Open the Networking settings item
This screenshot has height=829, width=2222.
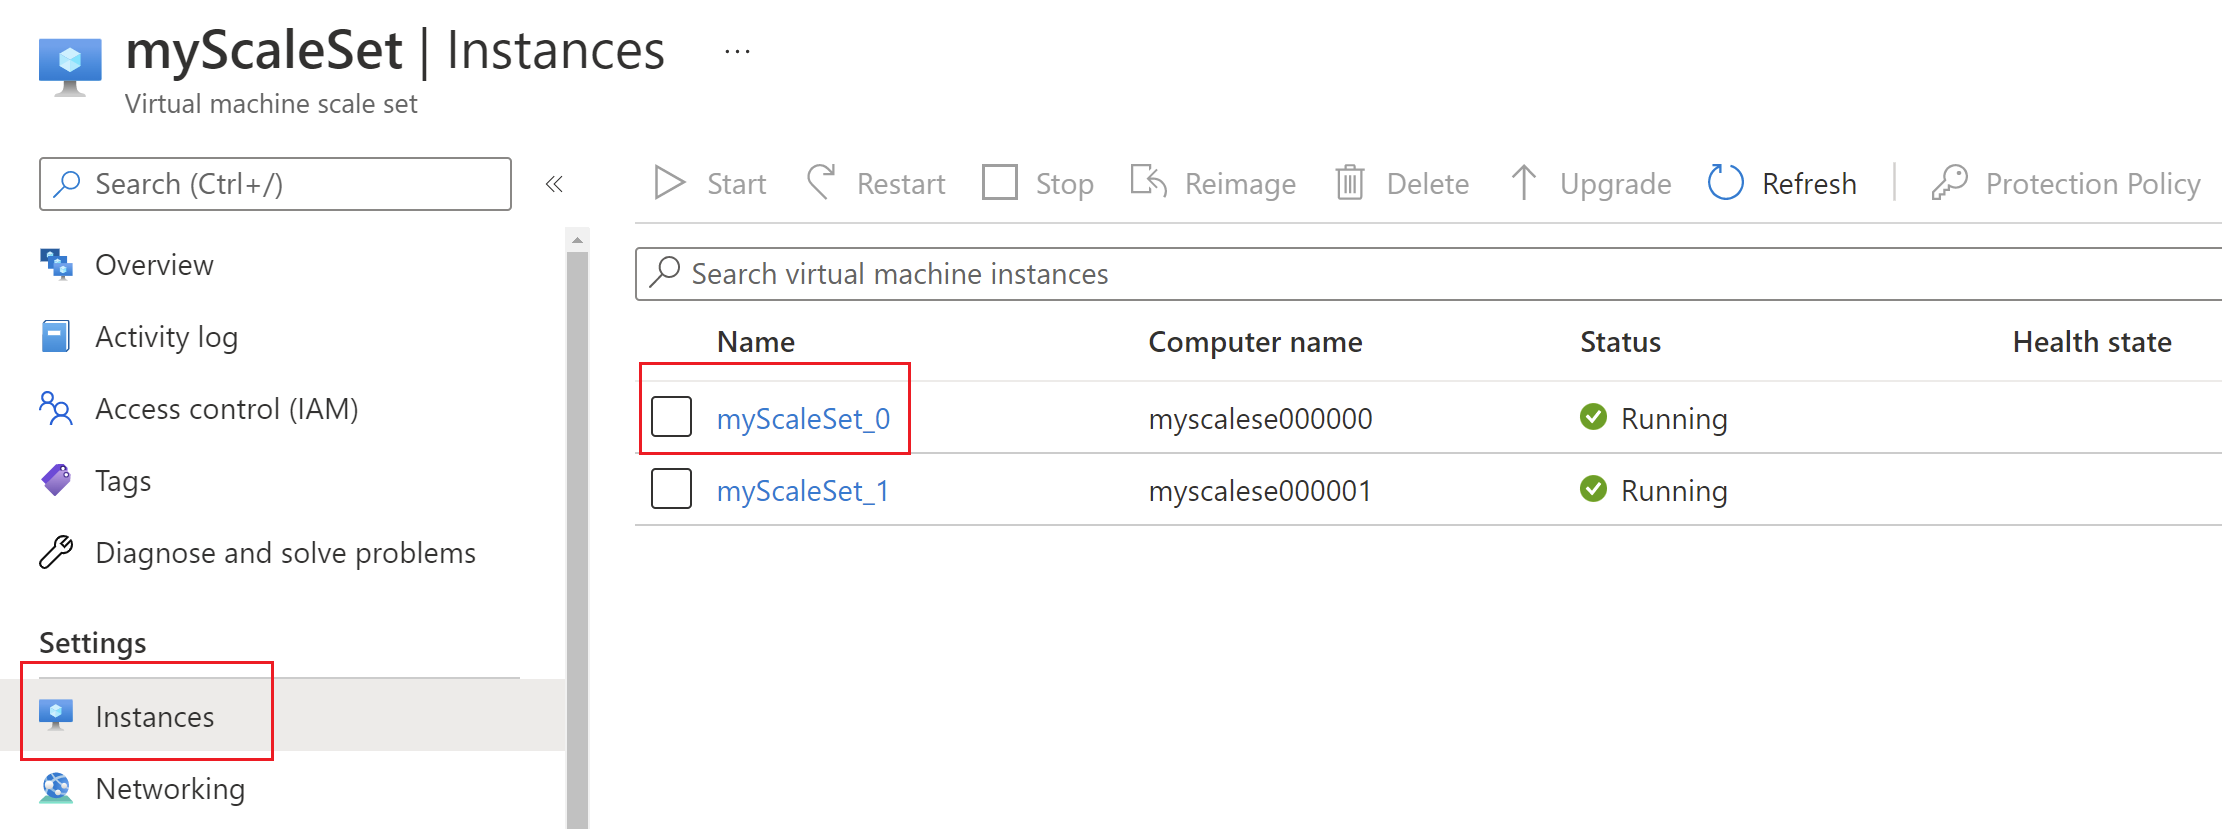tap(170, 789)
